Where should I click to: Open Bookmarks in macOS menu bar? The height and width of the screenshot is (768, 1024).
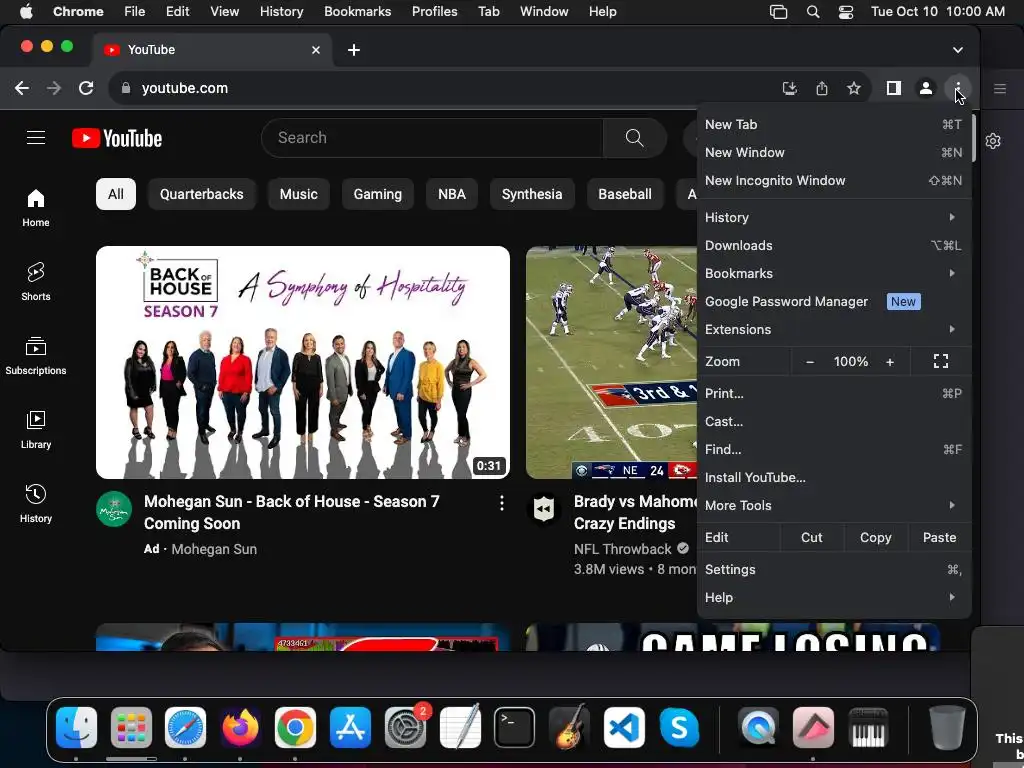coord(357,12)
